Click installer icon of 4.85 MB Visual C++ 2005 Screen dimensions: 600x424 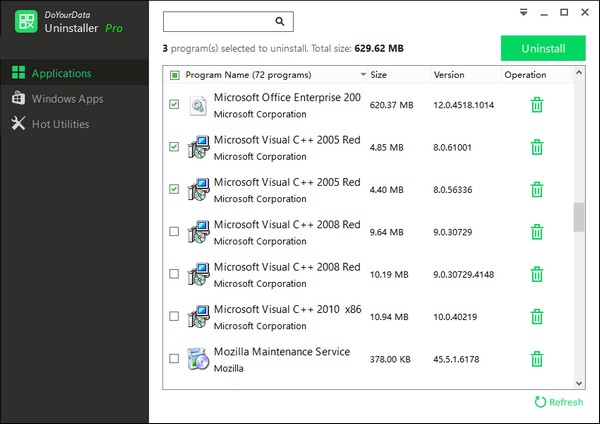(199, 147)
